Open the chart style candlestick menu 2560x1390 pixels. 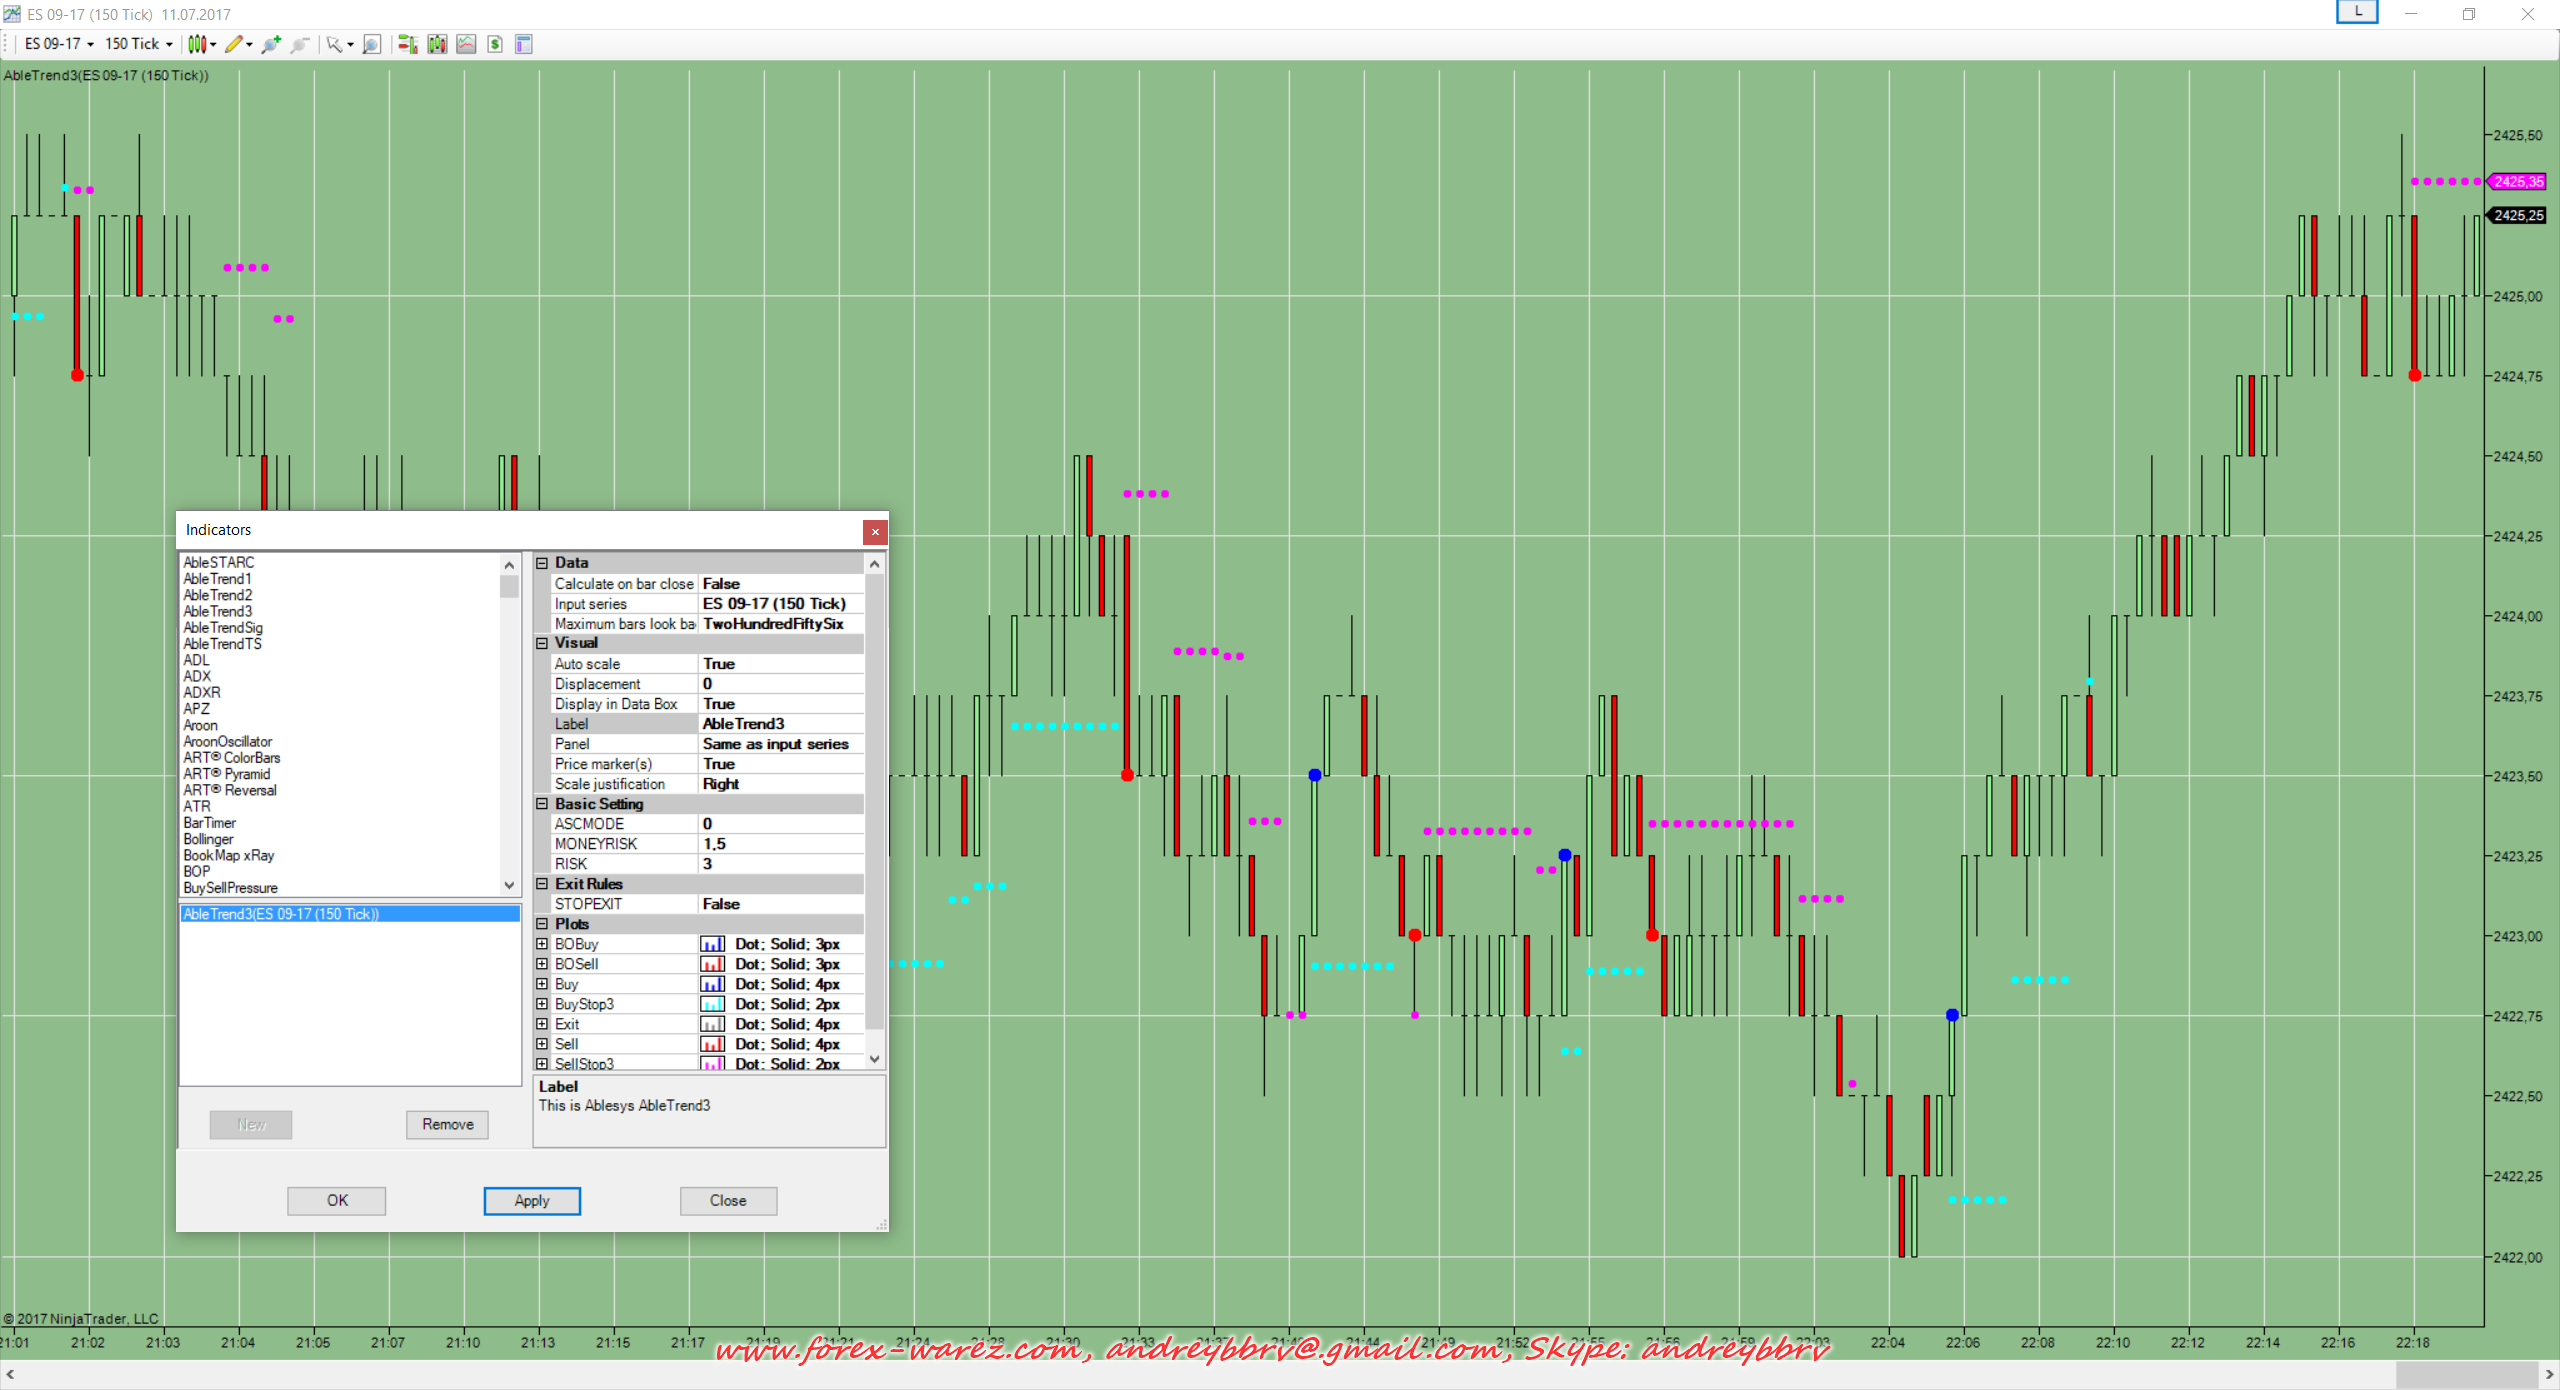[199, 44]
